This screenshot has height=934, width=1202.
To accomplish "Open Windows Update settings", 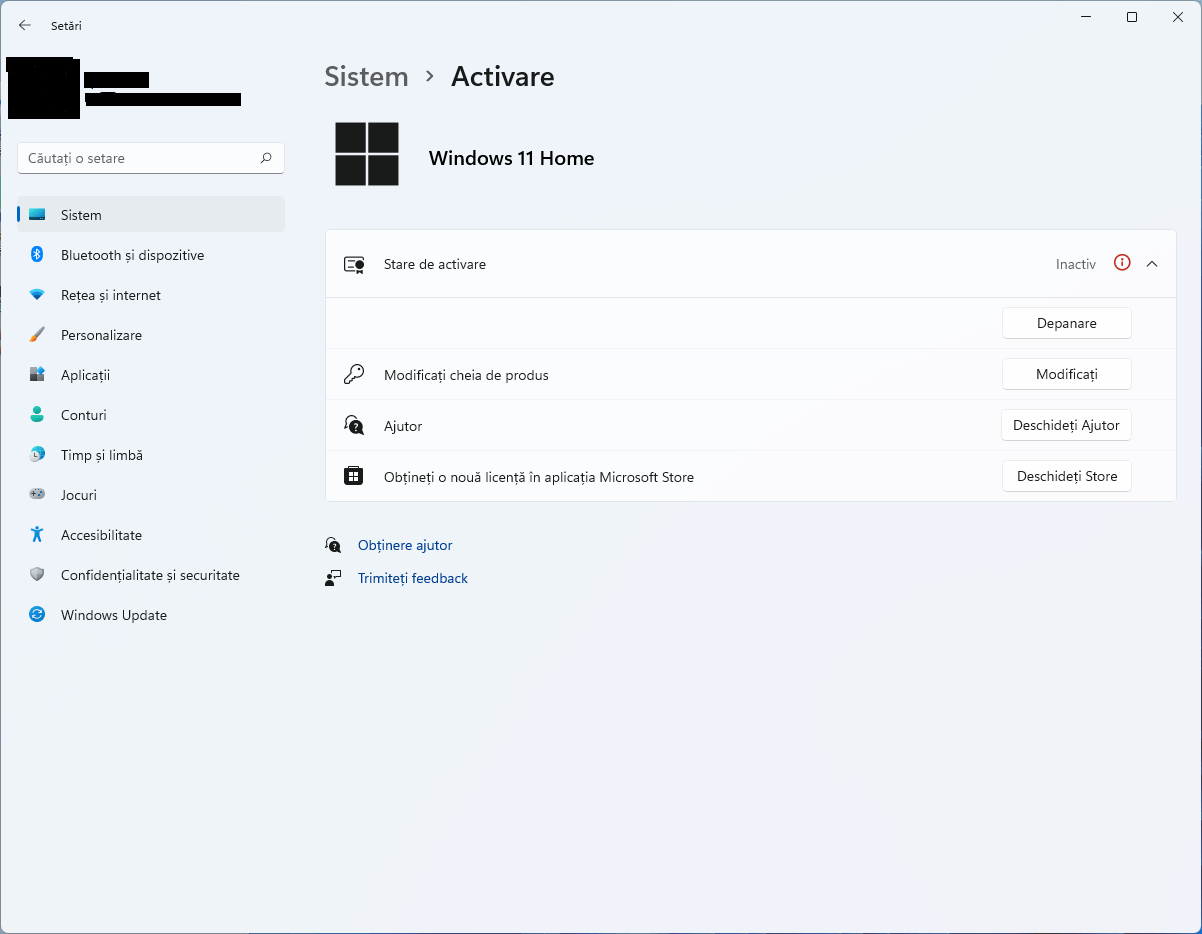I will 151,615.
